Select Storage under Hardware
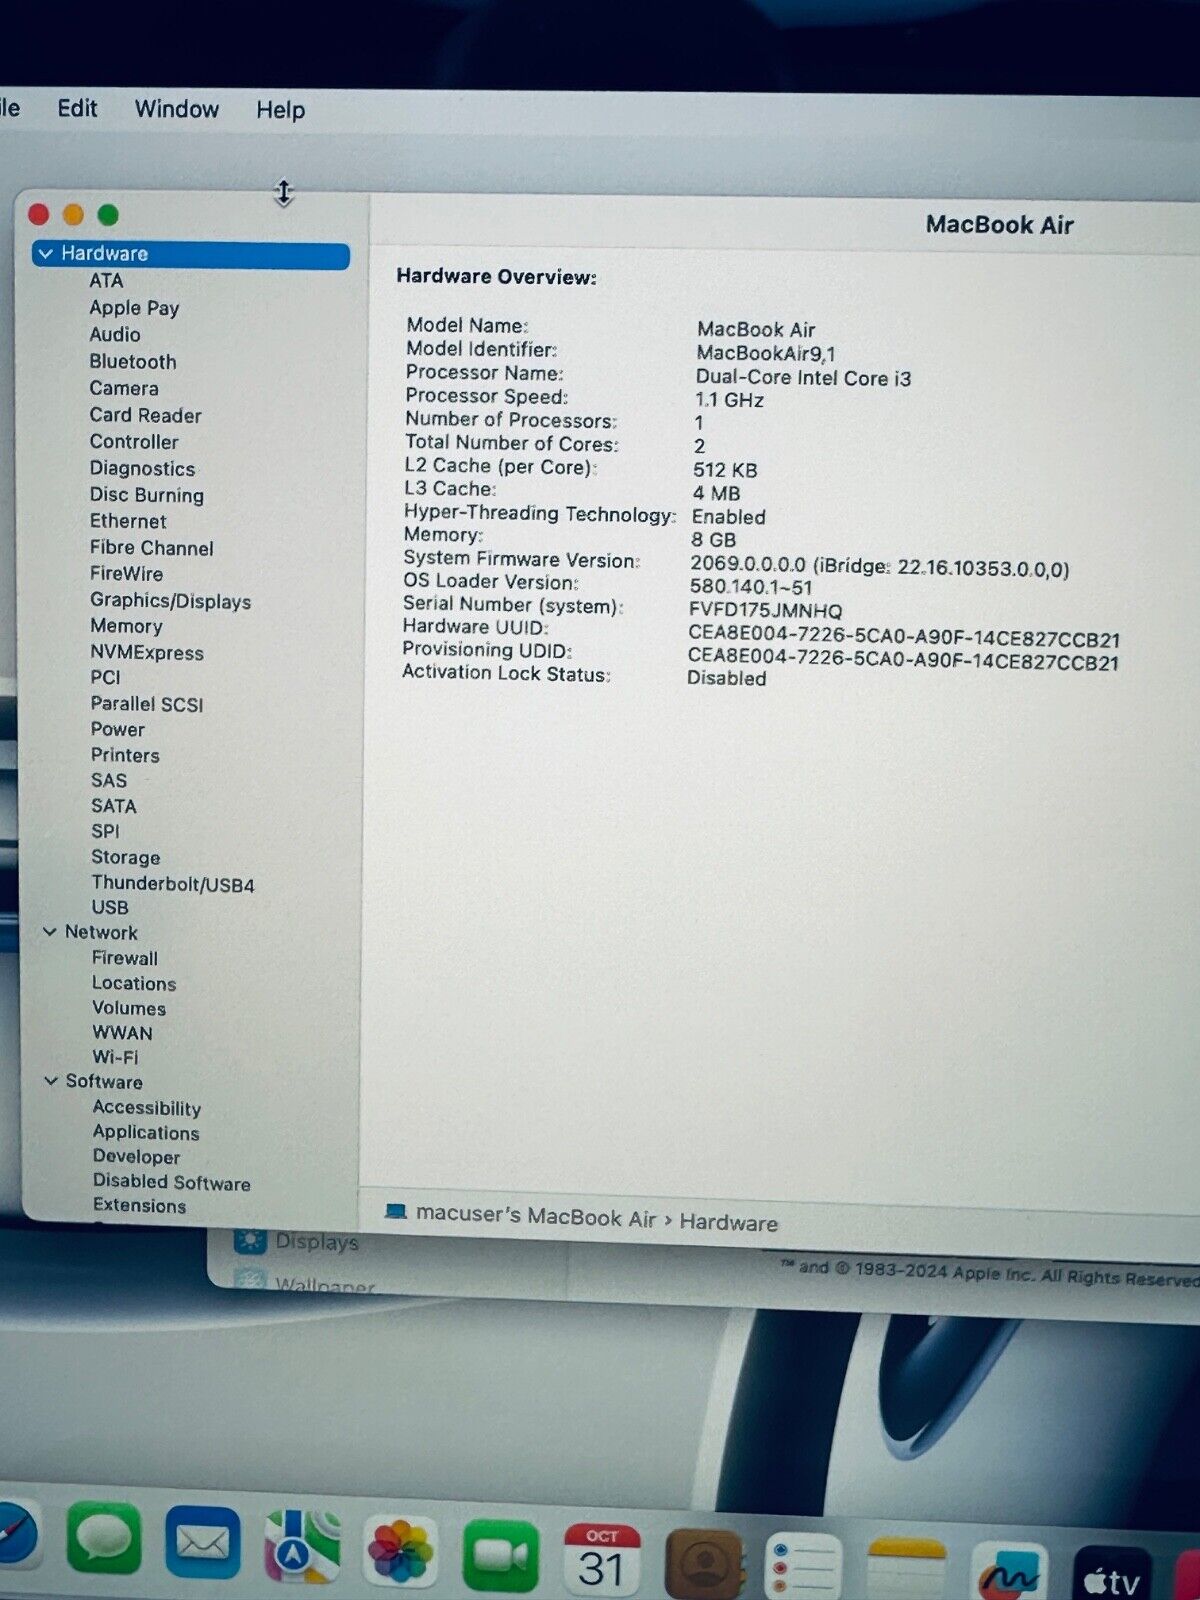The width and height of the screenshot is (1200, 1600). point(125,858)
